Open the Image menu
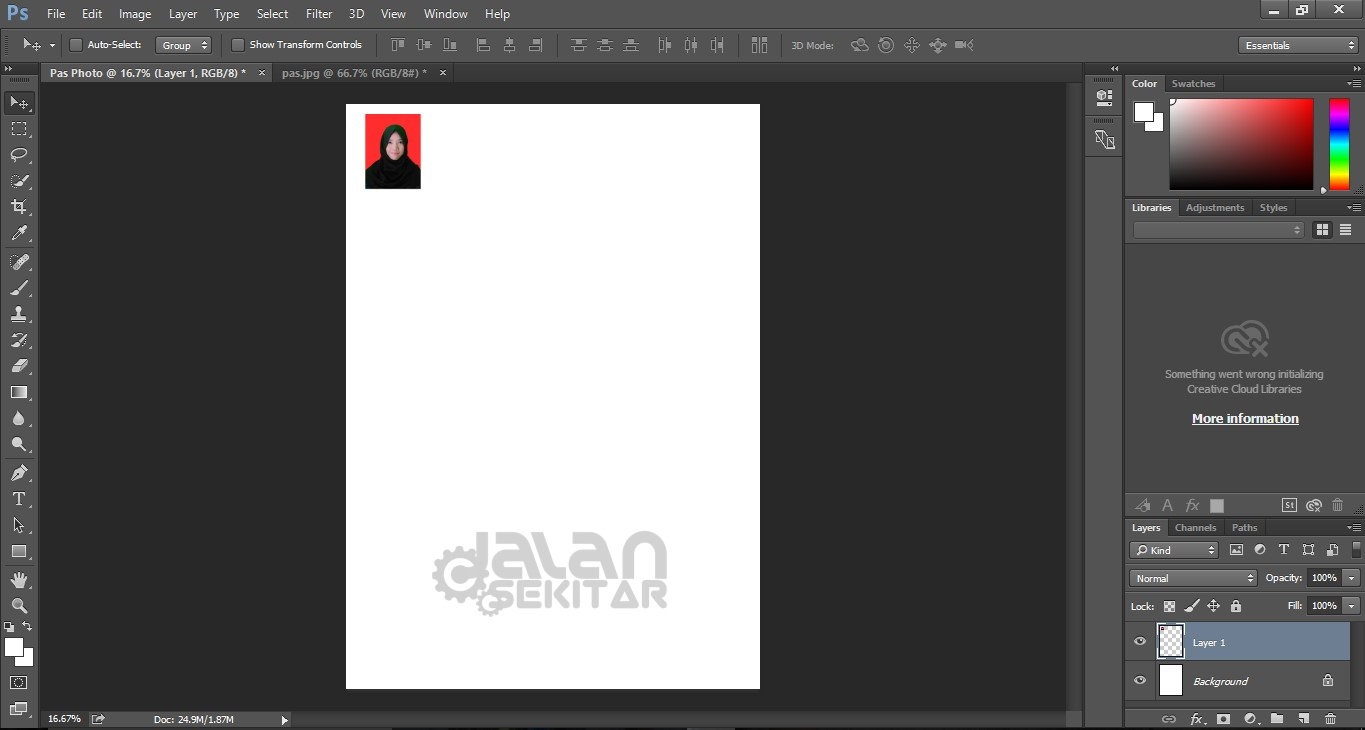The image size is (1365, 730). coord(135,14)
